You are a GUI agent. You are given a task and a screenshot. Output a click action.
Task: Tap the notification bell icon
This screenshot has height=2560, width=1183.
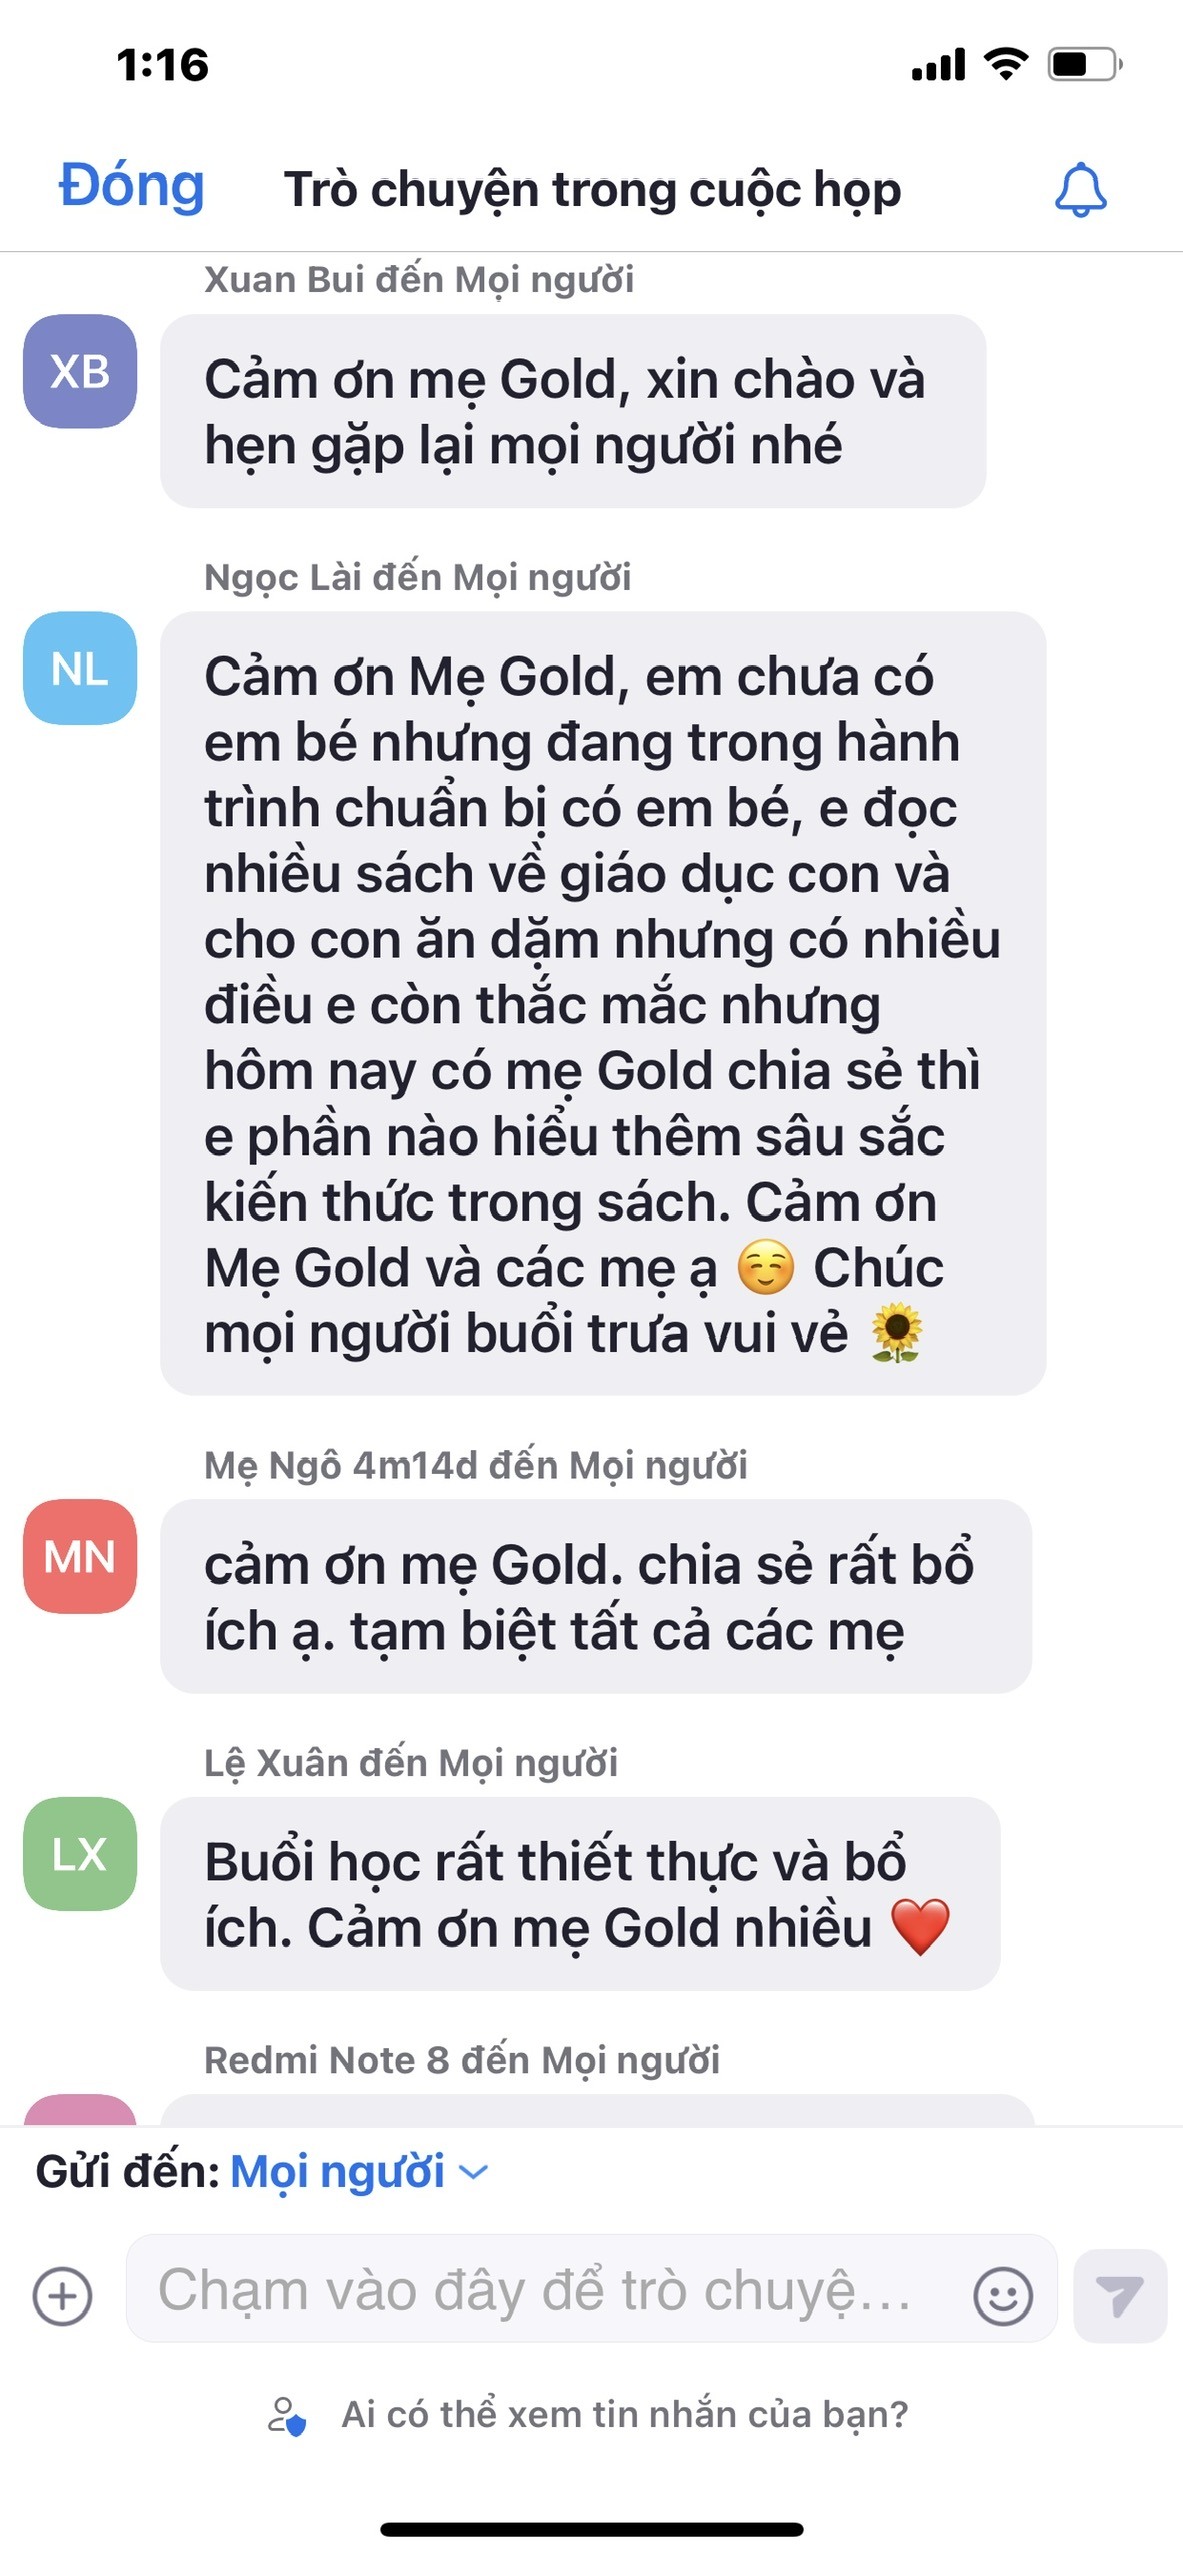click(x=1080, y=189)
